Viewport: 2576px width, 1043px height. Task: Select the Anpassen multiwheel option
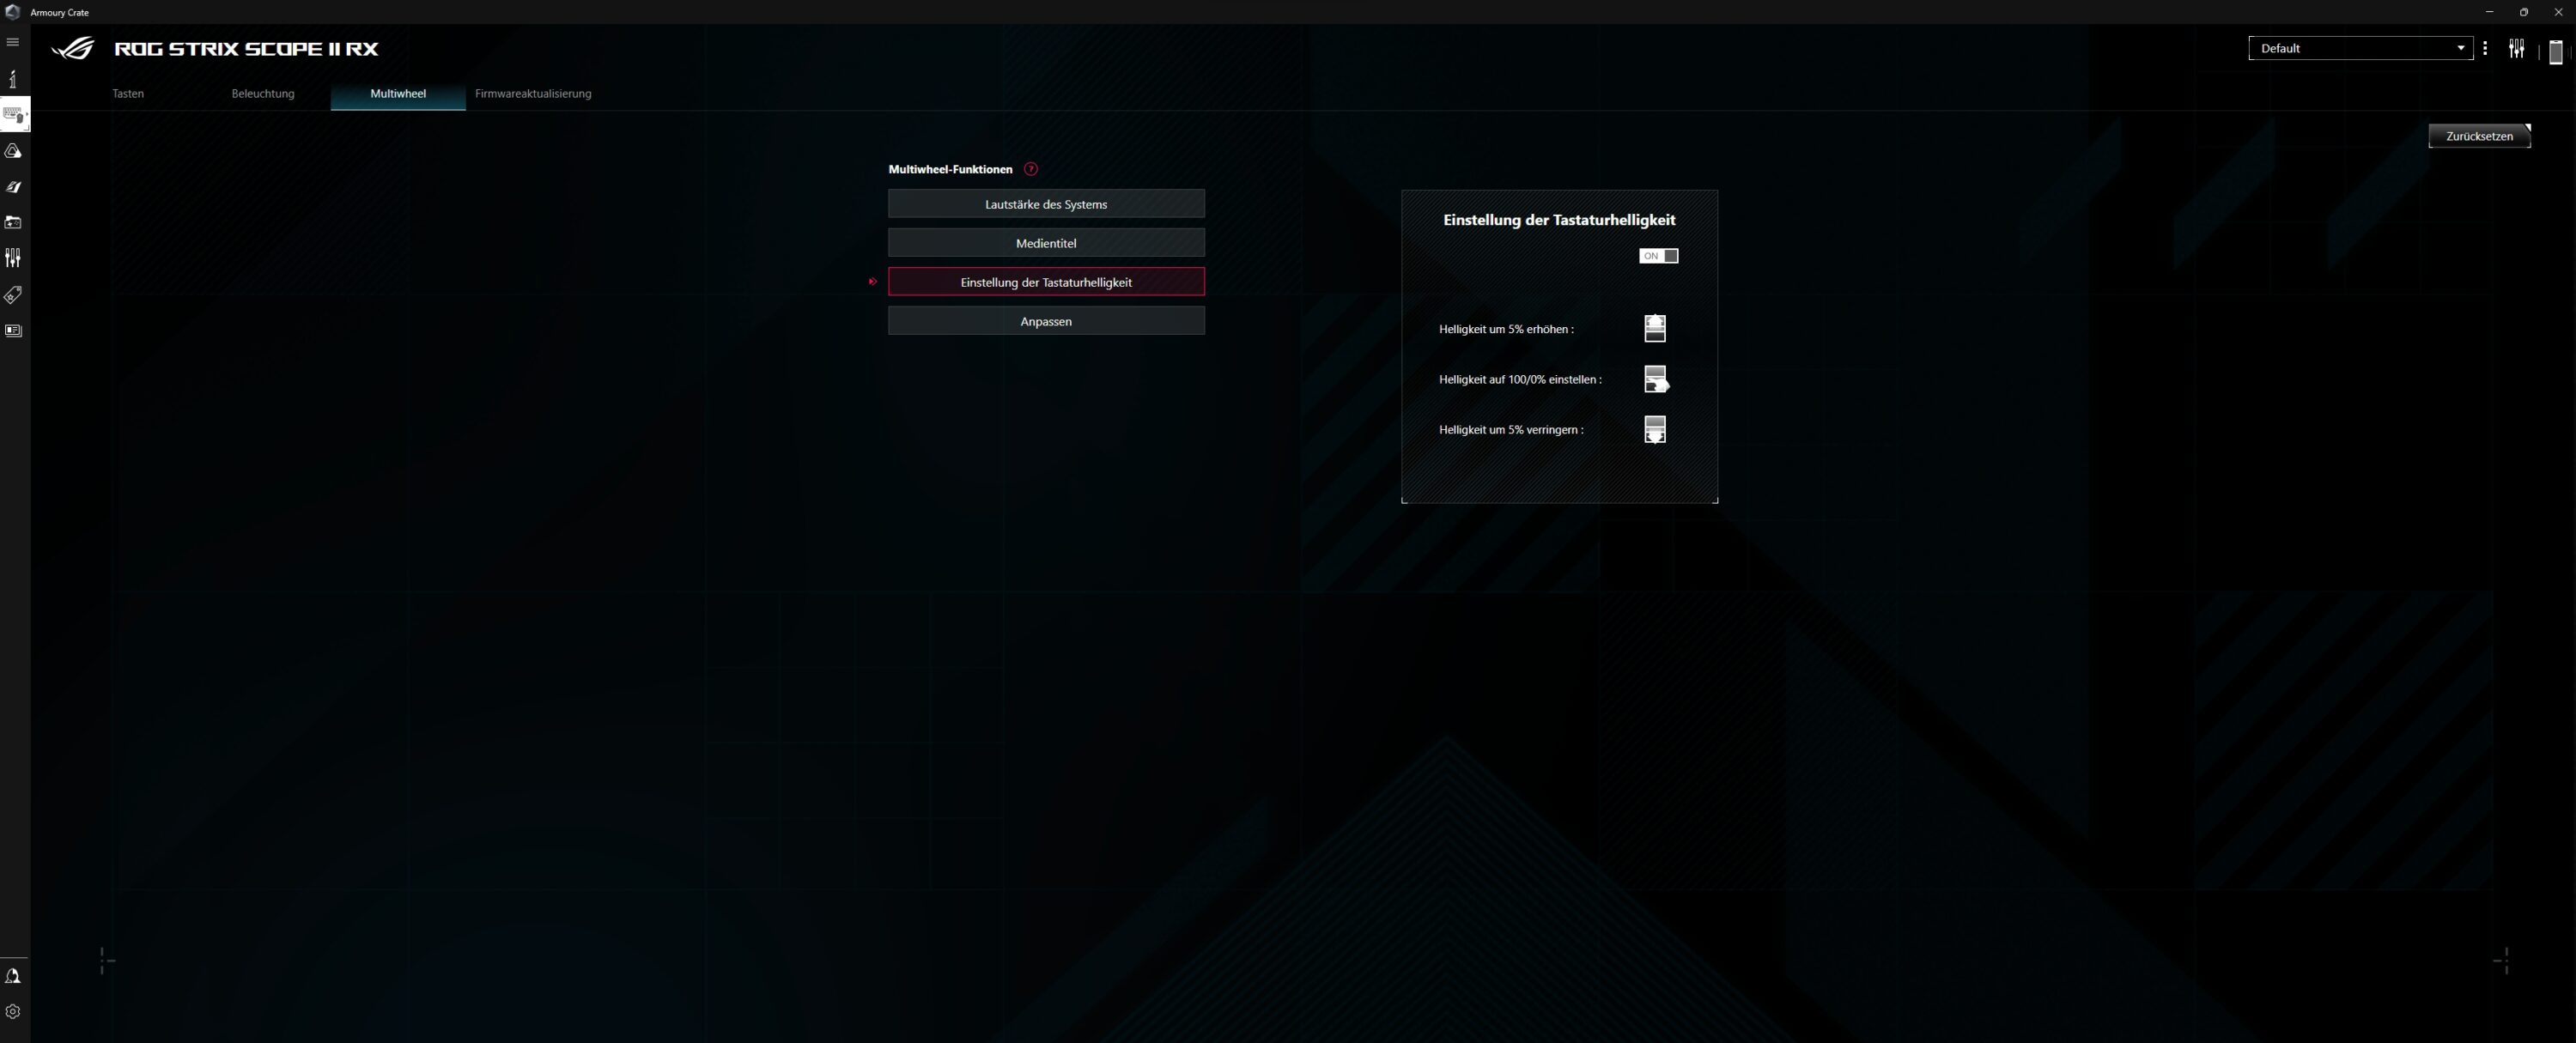point(1046,321)
